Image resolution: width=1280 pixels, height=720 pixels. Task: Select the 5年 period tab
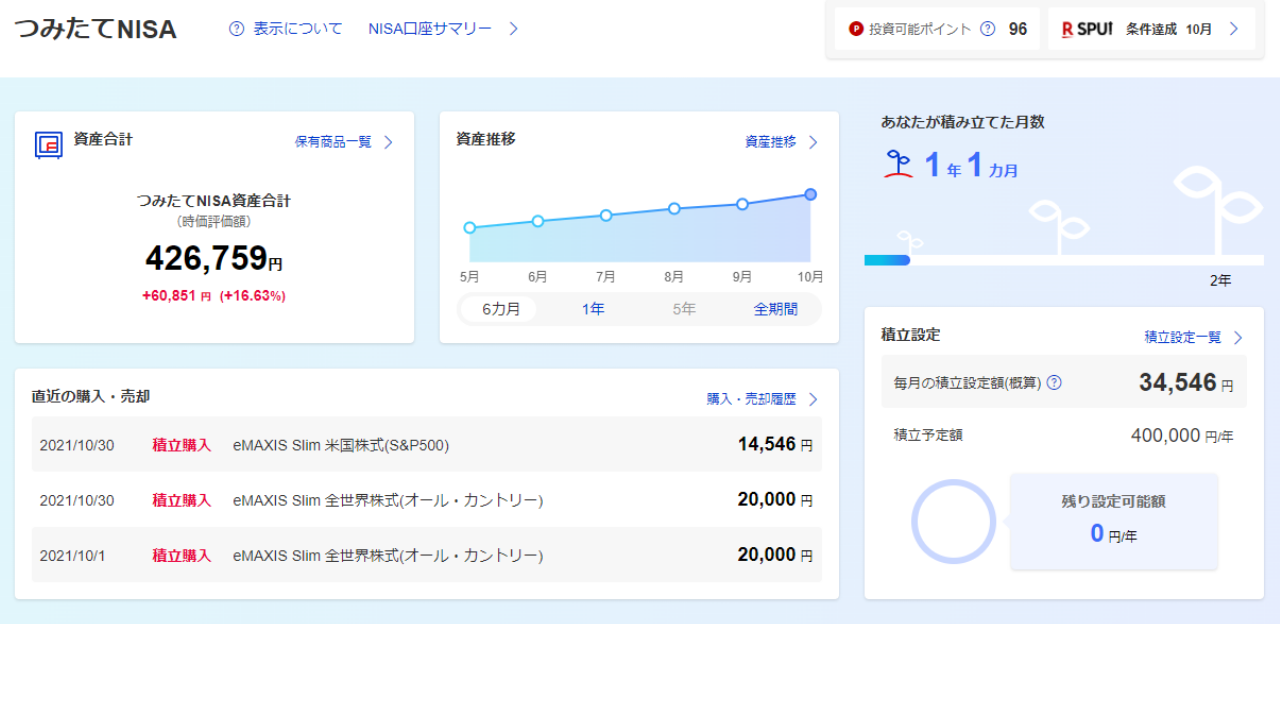tap(684, 309)
